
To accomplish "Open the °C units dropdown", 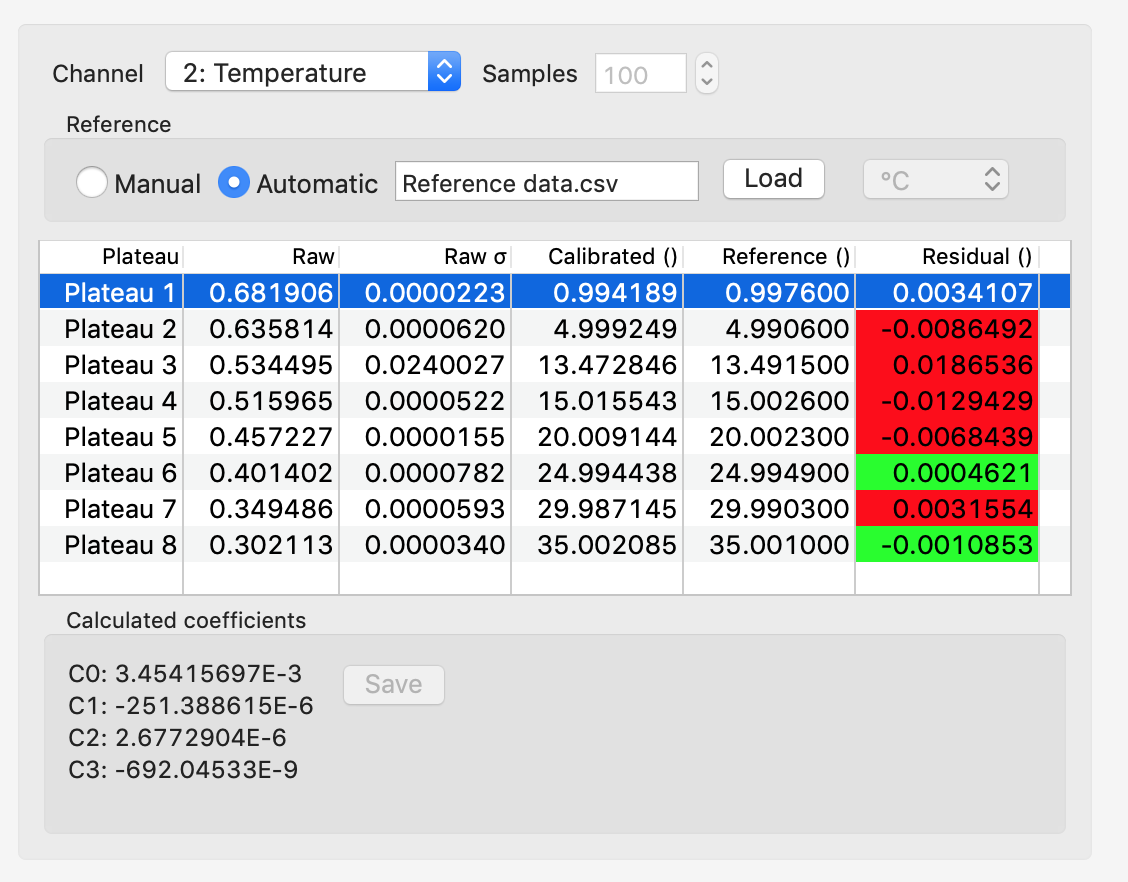I will [935, 180].
